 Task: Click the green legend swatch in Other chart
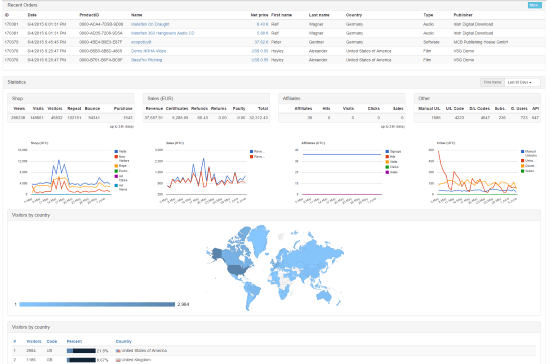click(x=522, y=171)
